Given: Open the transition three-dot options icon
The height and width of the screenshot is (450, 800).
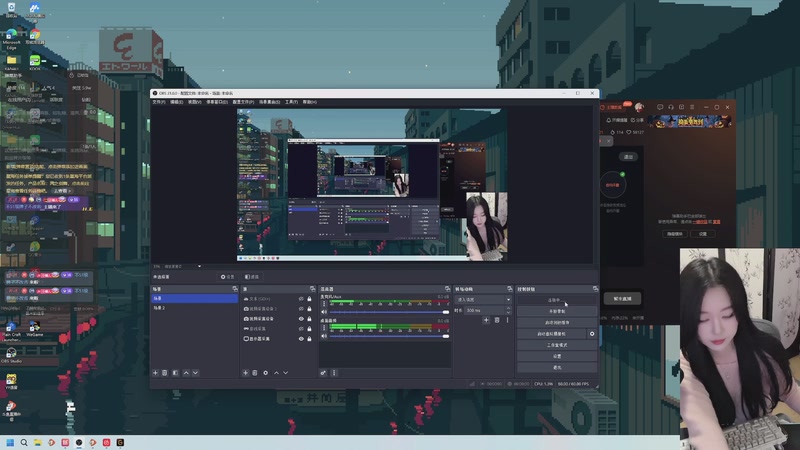Looking at the screenshot, I should click(x=507, y=320).
